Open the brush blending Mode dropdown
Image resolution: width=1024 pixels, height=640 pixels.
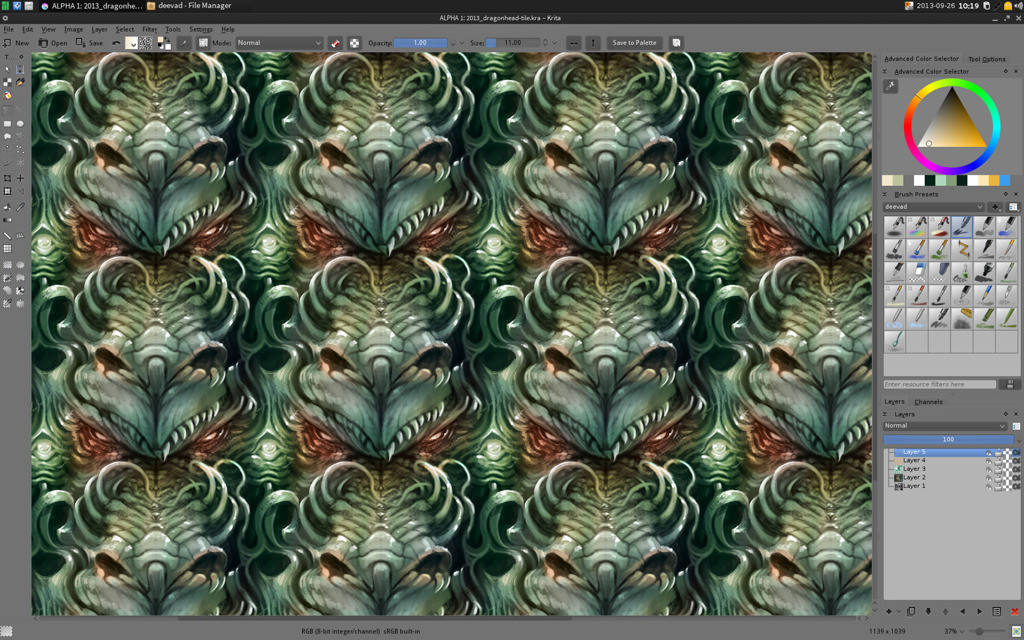279,43
